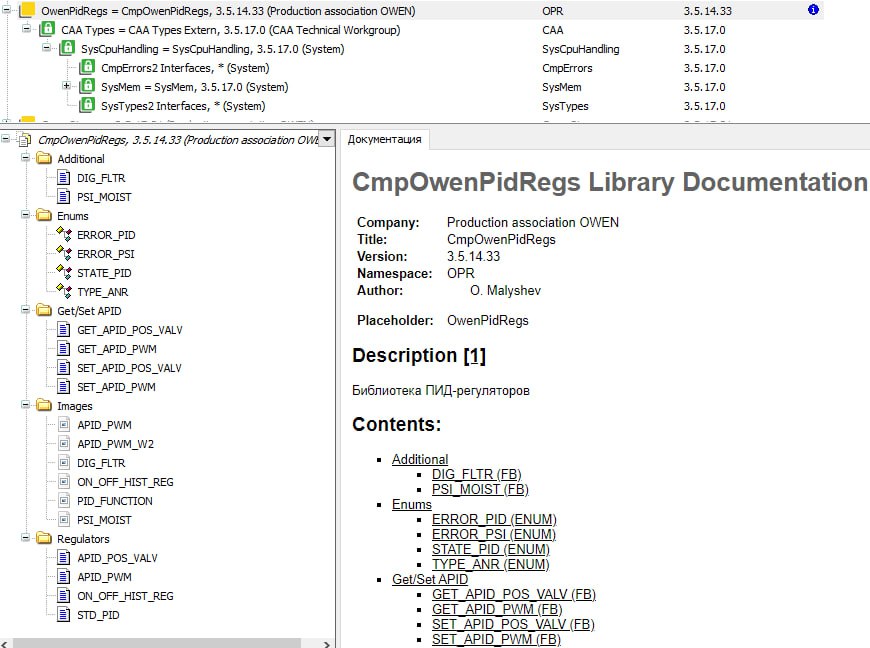
Task: Click the [1] reference link in Description heading
Action: pyautogui.click(x=474, y=355)
